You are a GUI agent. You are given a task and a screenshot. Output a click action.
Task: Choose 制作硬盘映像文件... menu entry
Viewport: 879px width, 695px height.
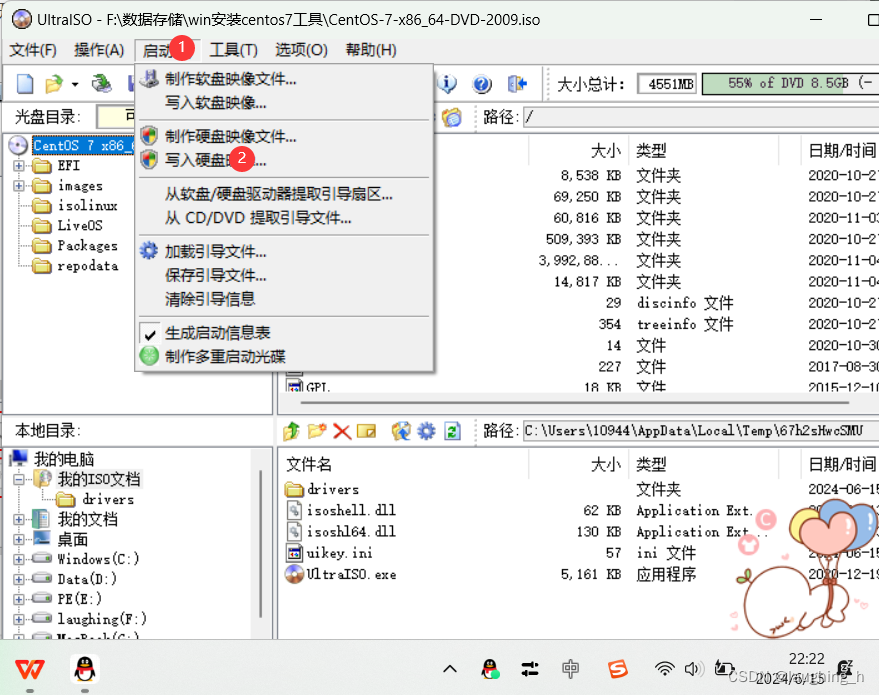tap(284, 136)
